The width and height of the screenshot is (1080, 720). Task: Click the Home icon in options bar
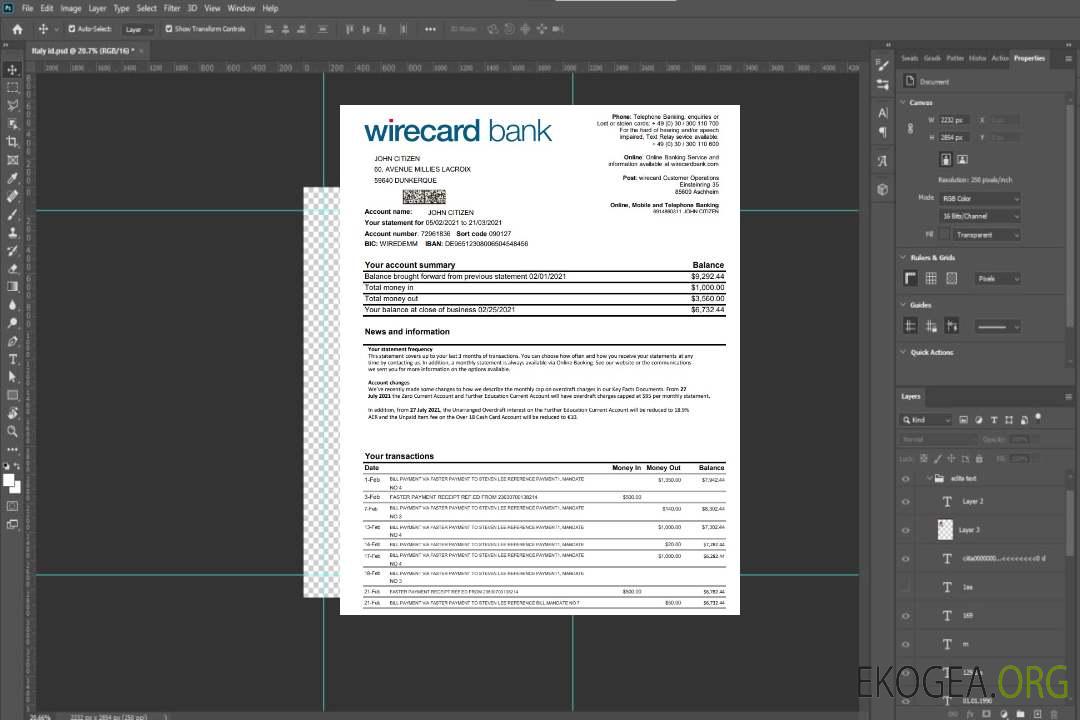pyautogui.click(x=17, y=29)
